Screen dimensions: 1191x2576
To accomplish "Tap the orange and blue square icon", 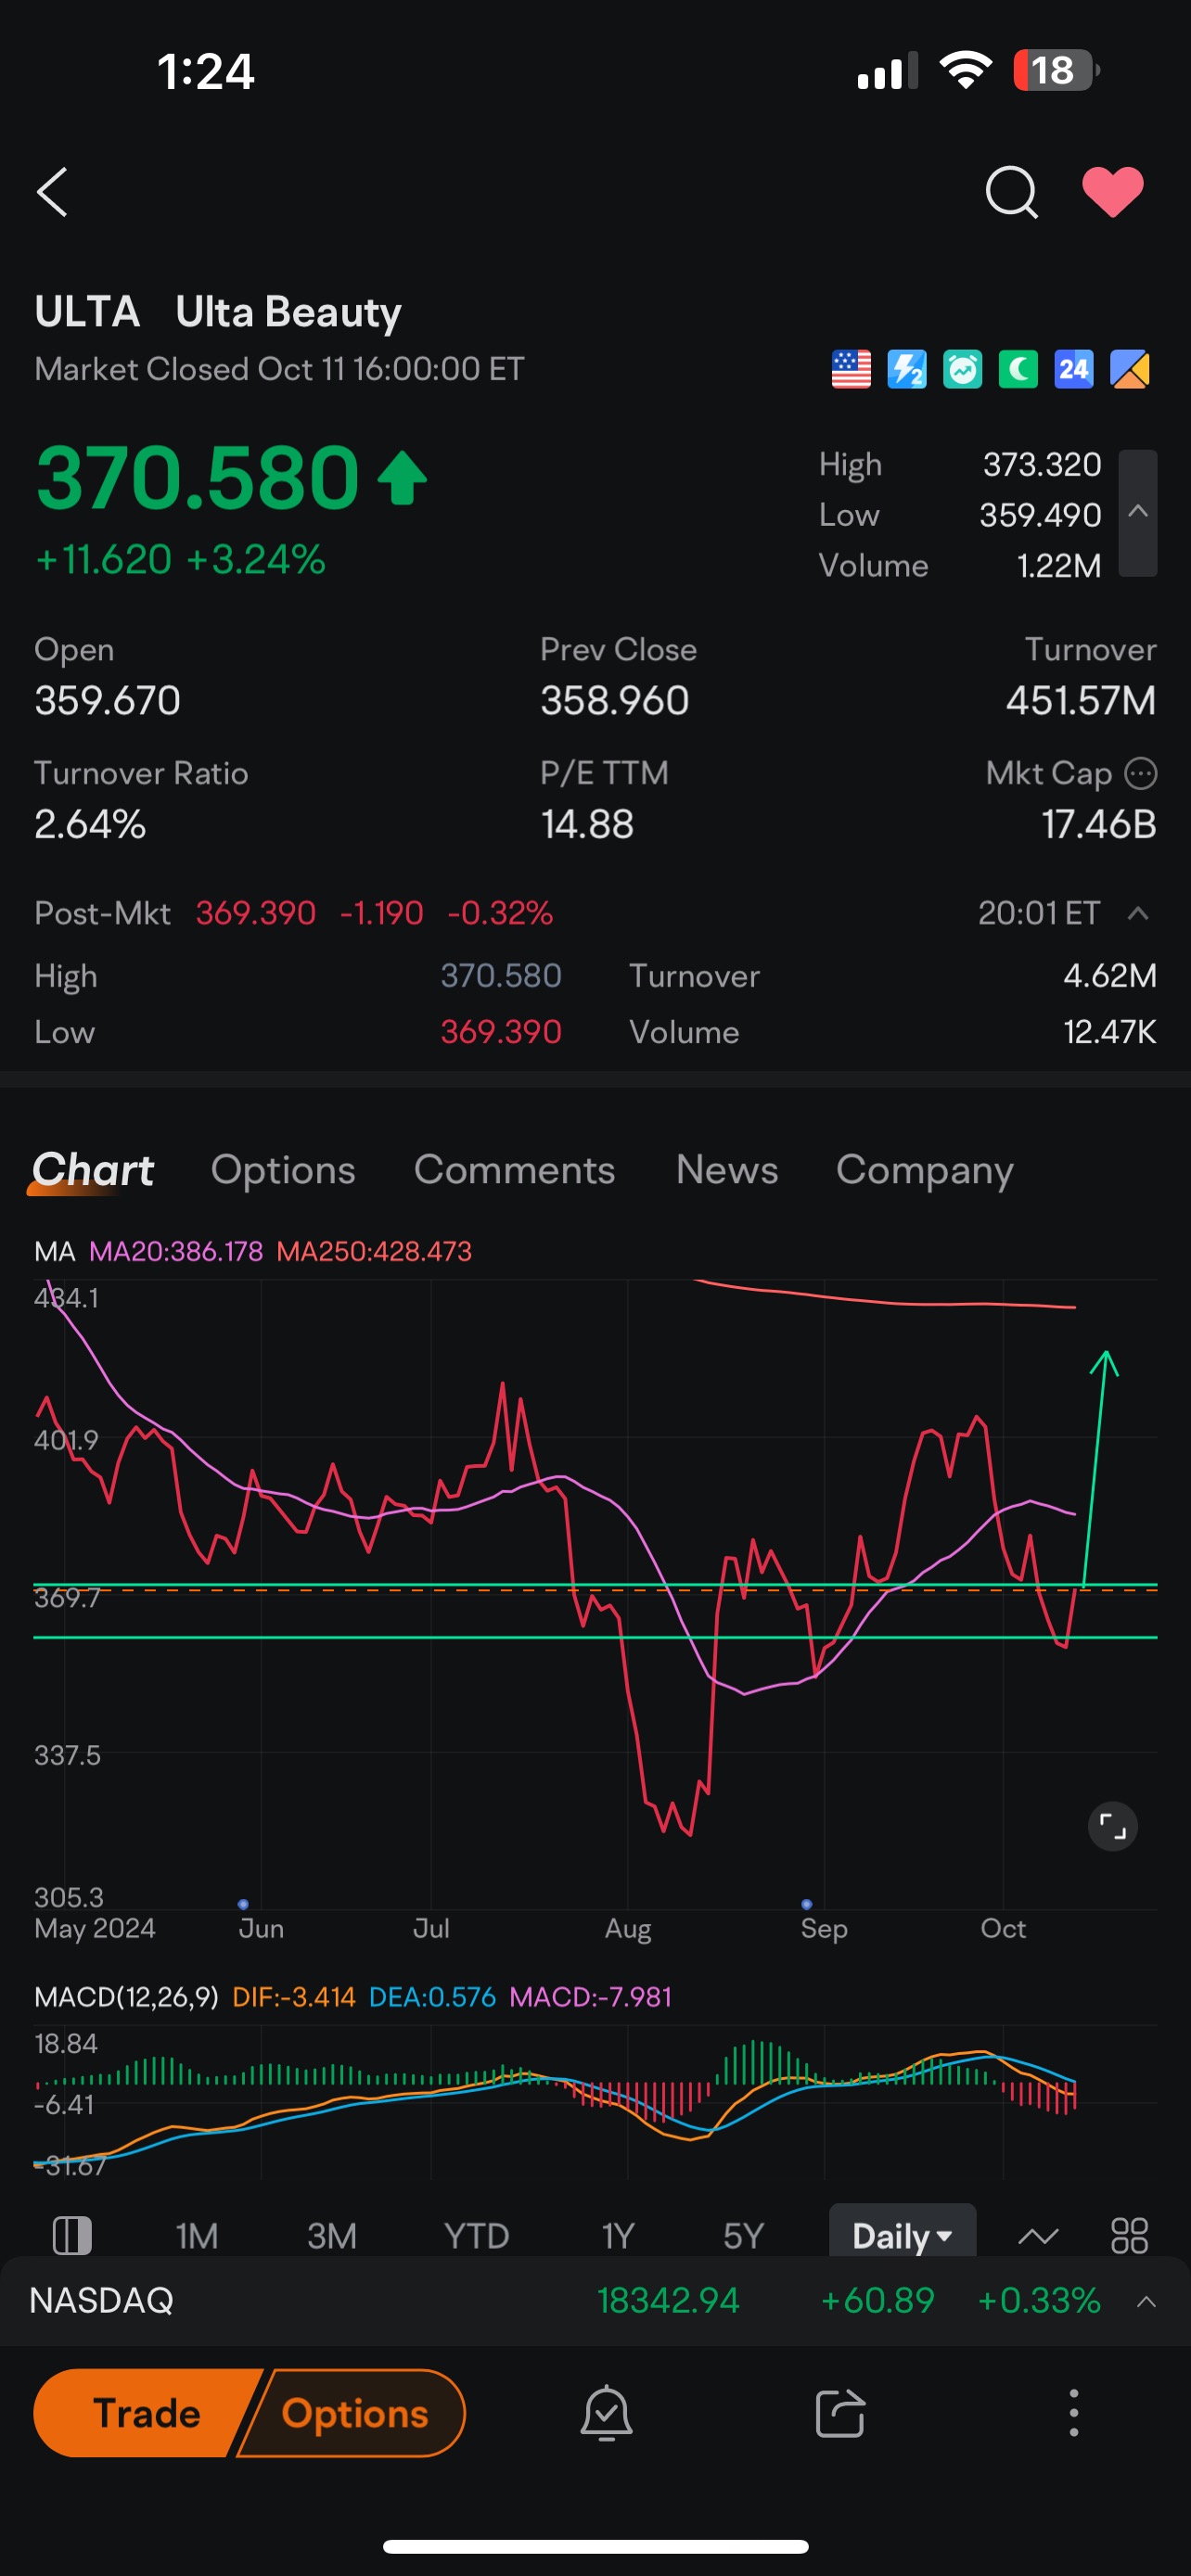I will [1130, 370].
